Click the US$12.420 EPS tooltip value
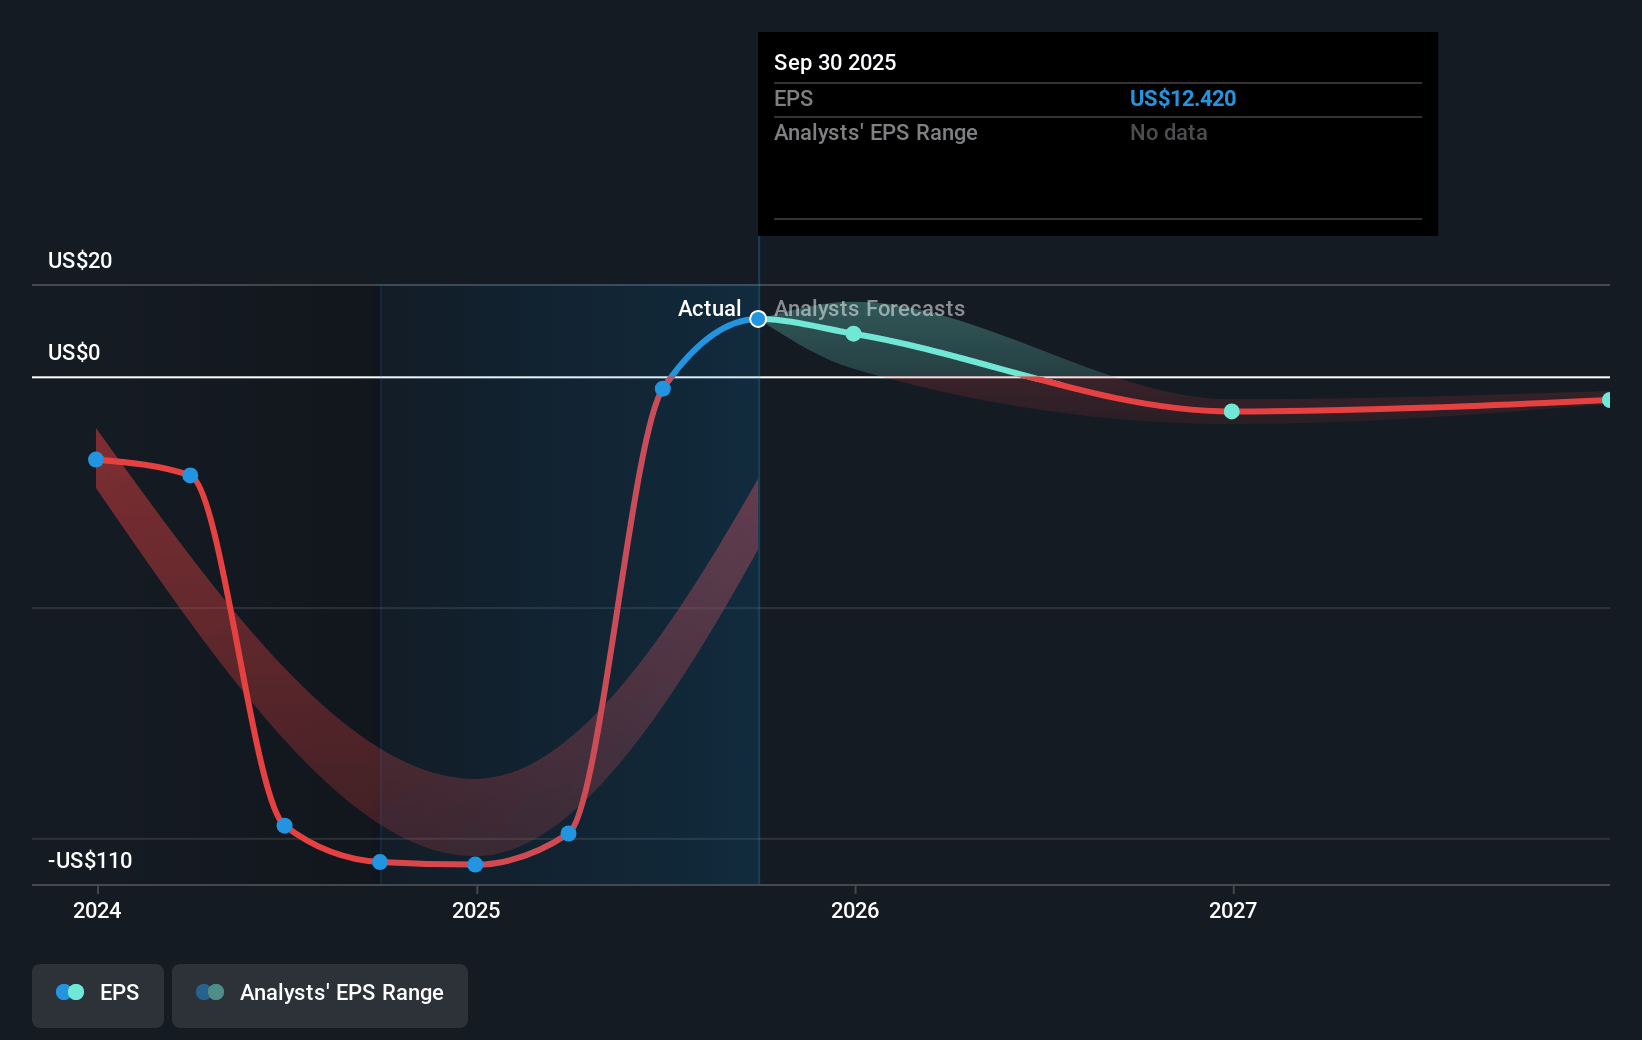Screen dimensions: 1642x1040 point(1182,99)
